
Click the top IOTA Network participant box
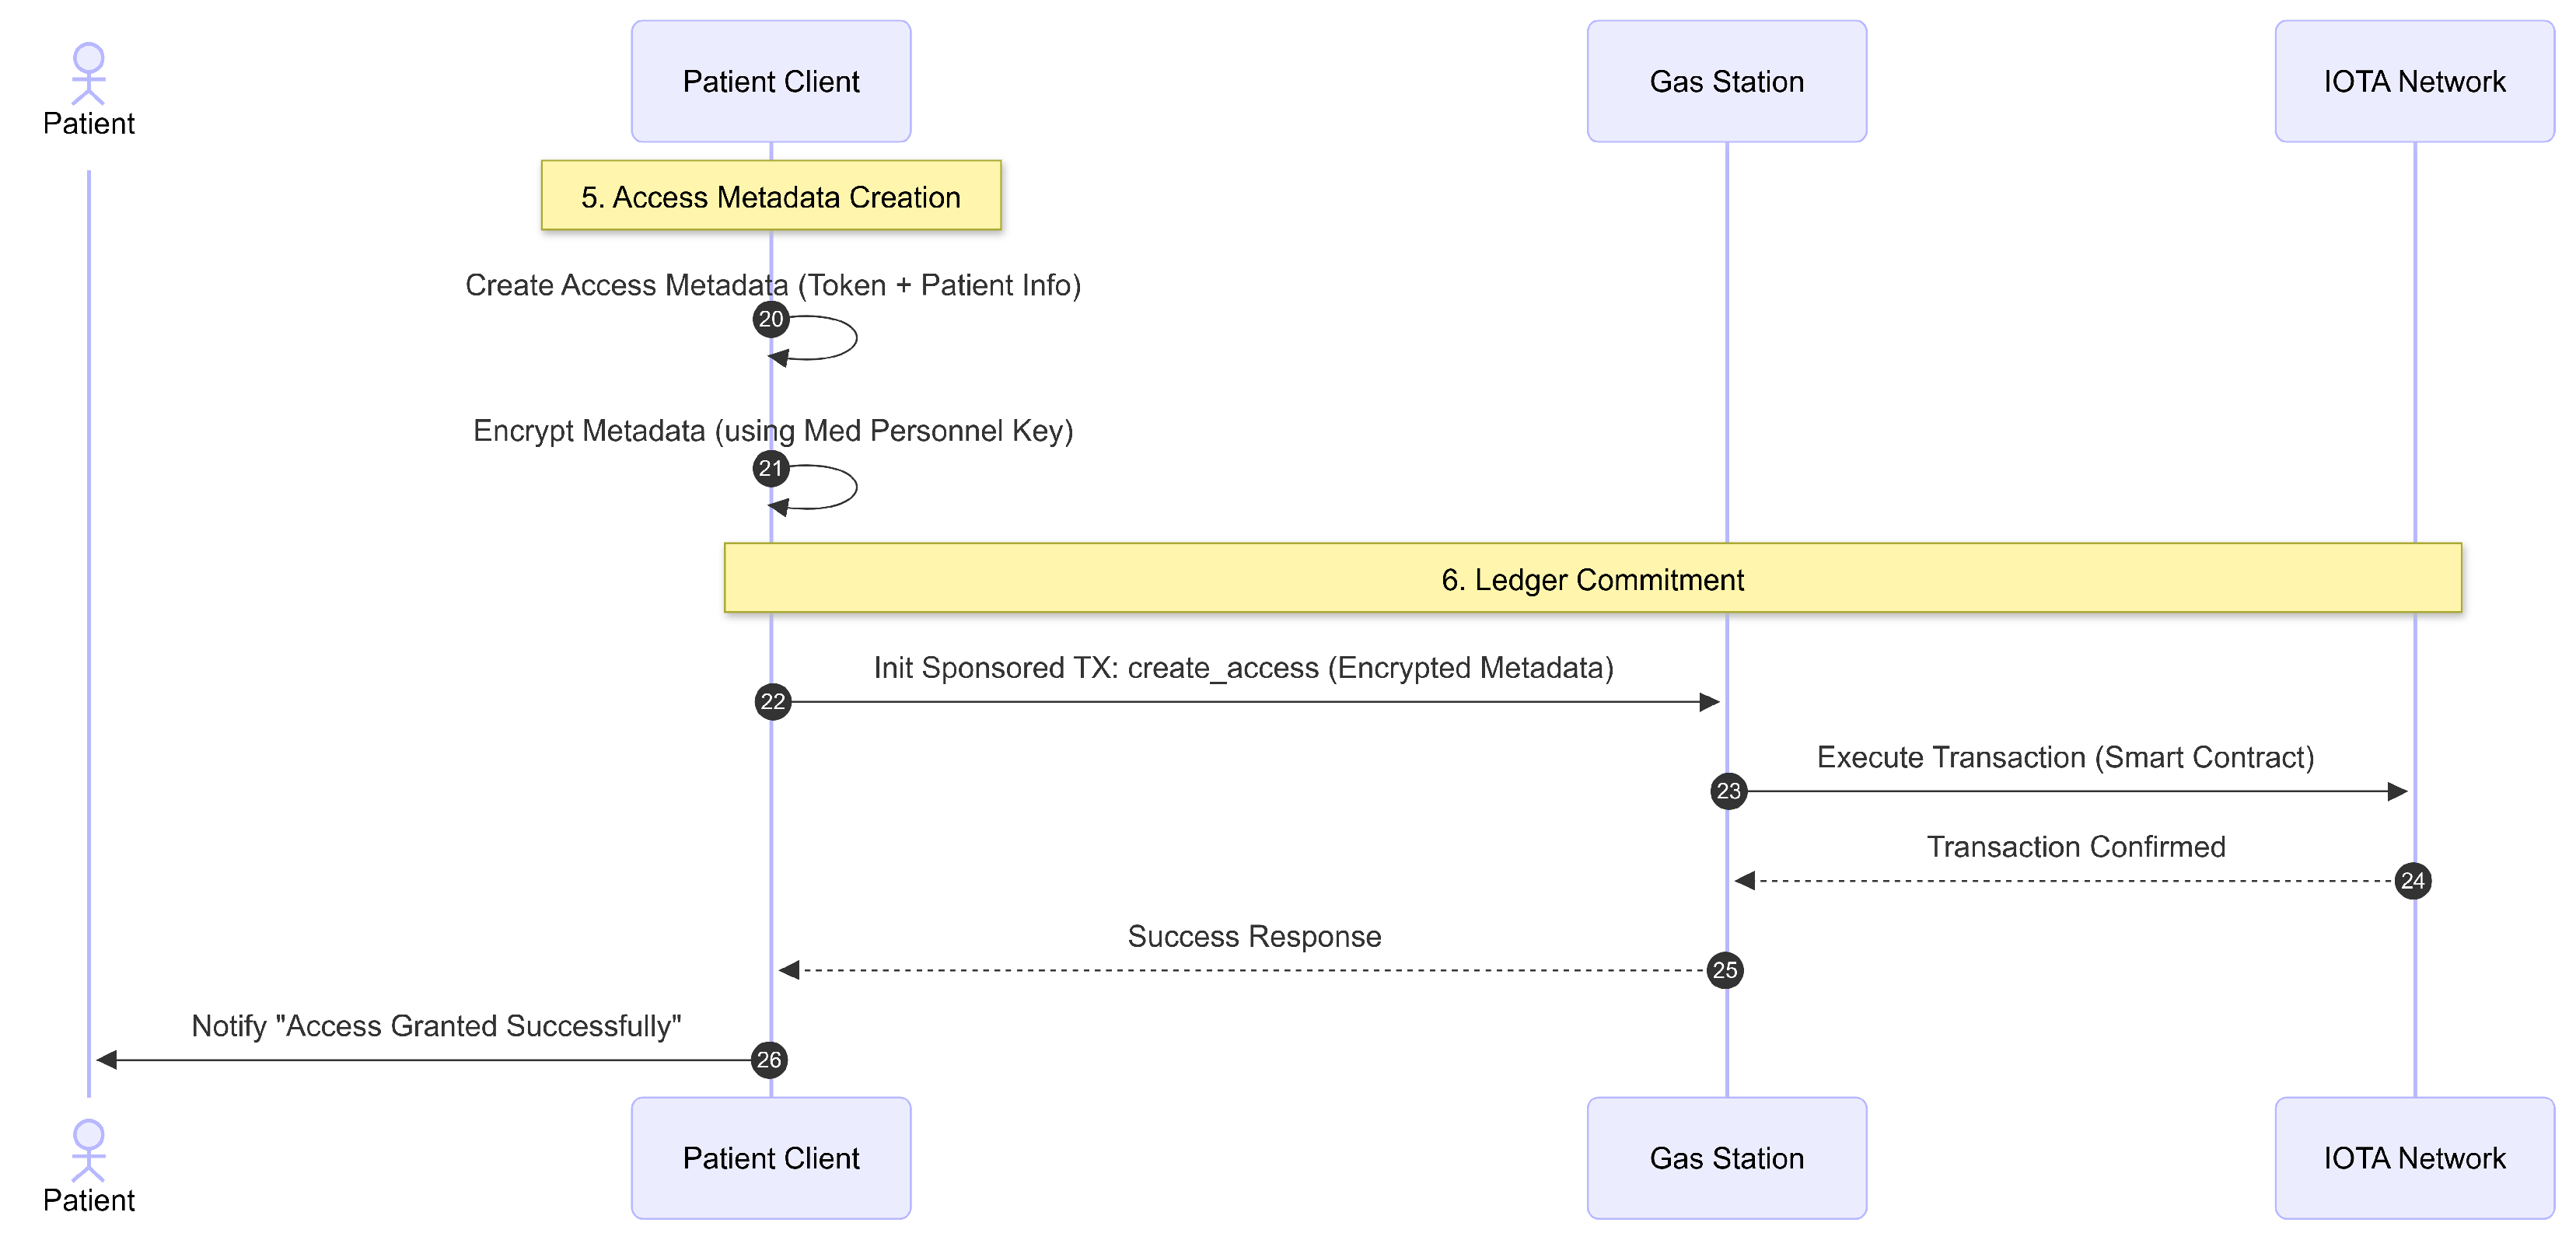(x=2413, y=81)
